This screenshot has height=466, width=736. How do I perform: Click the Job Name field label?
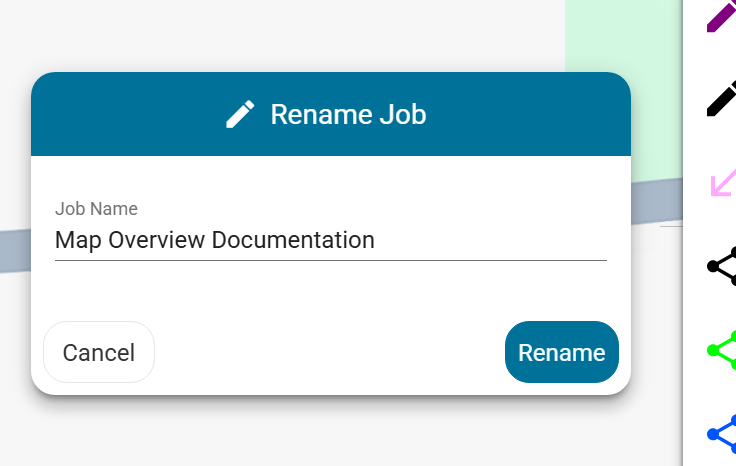(96, 209)
